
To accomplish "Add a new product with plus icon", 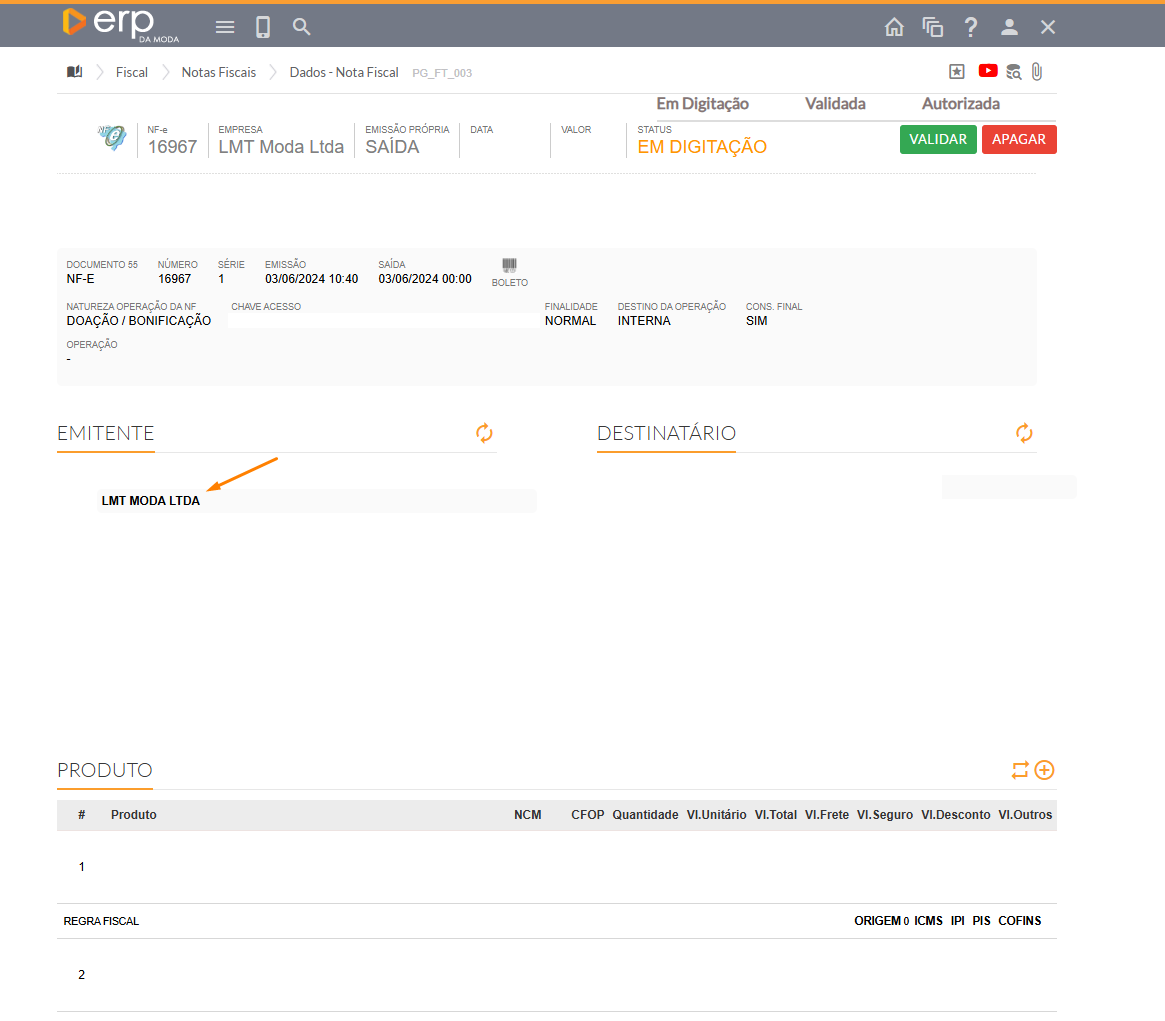I will (1044, 770).
